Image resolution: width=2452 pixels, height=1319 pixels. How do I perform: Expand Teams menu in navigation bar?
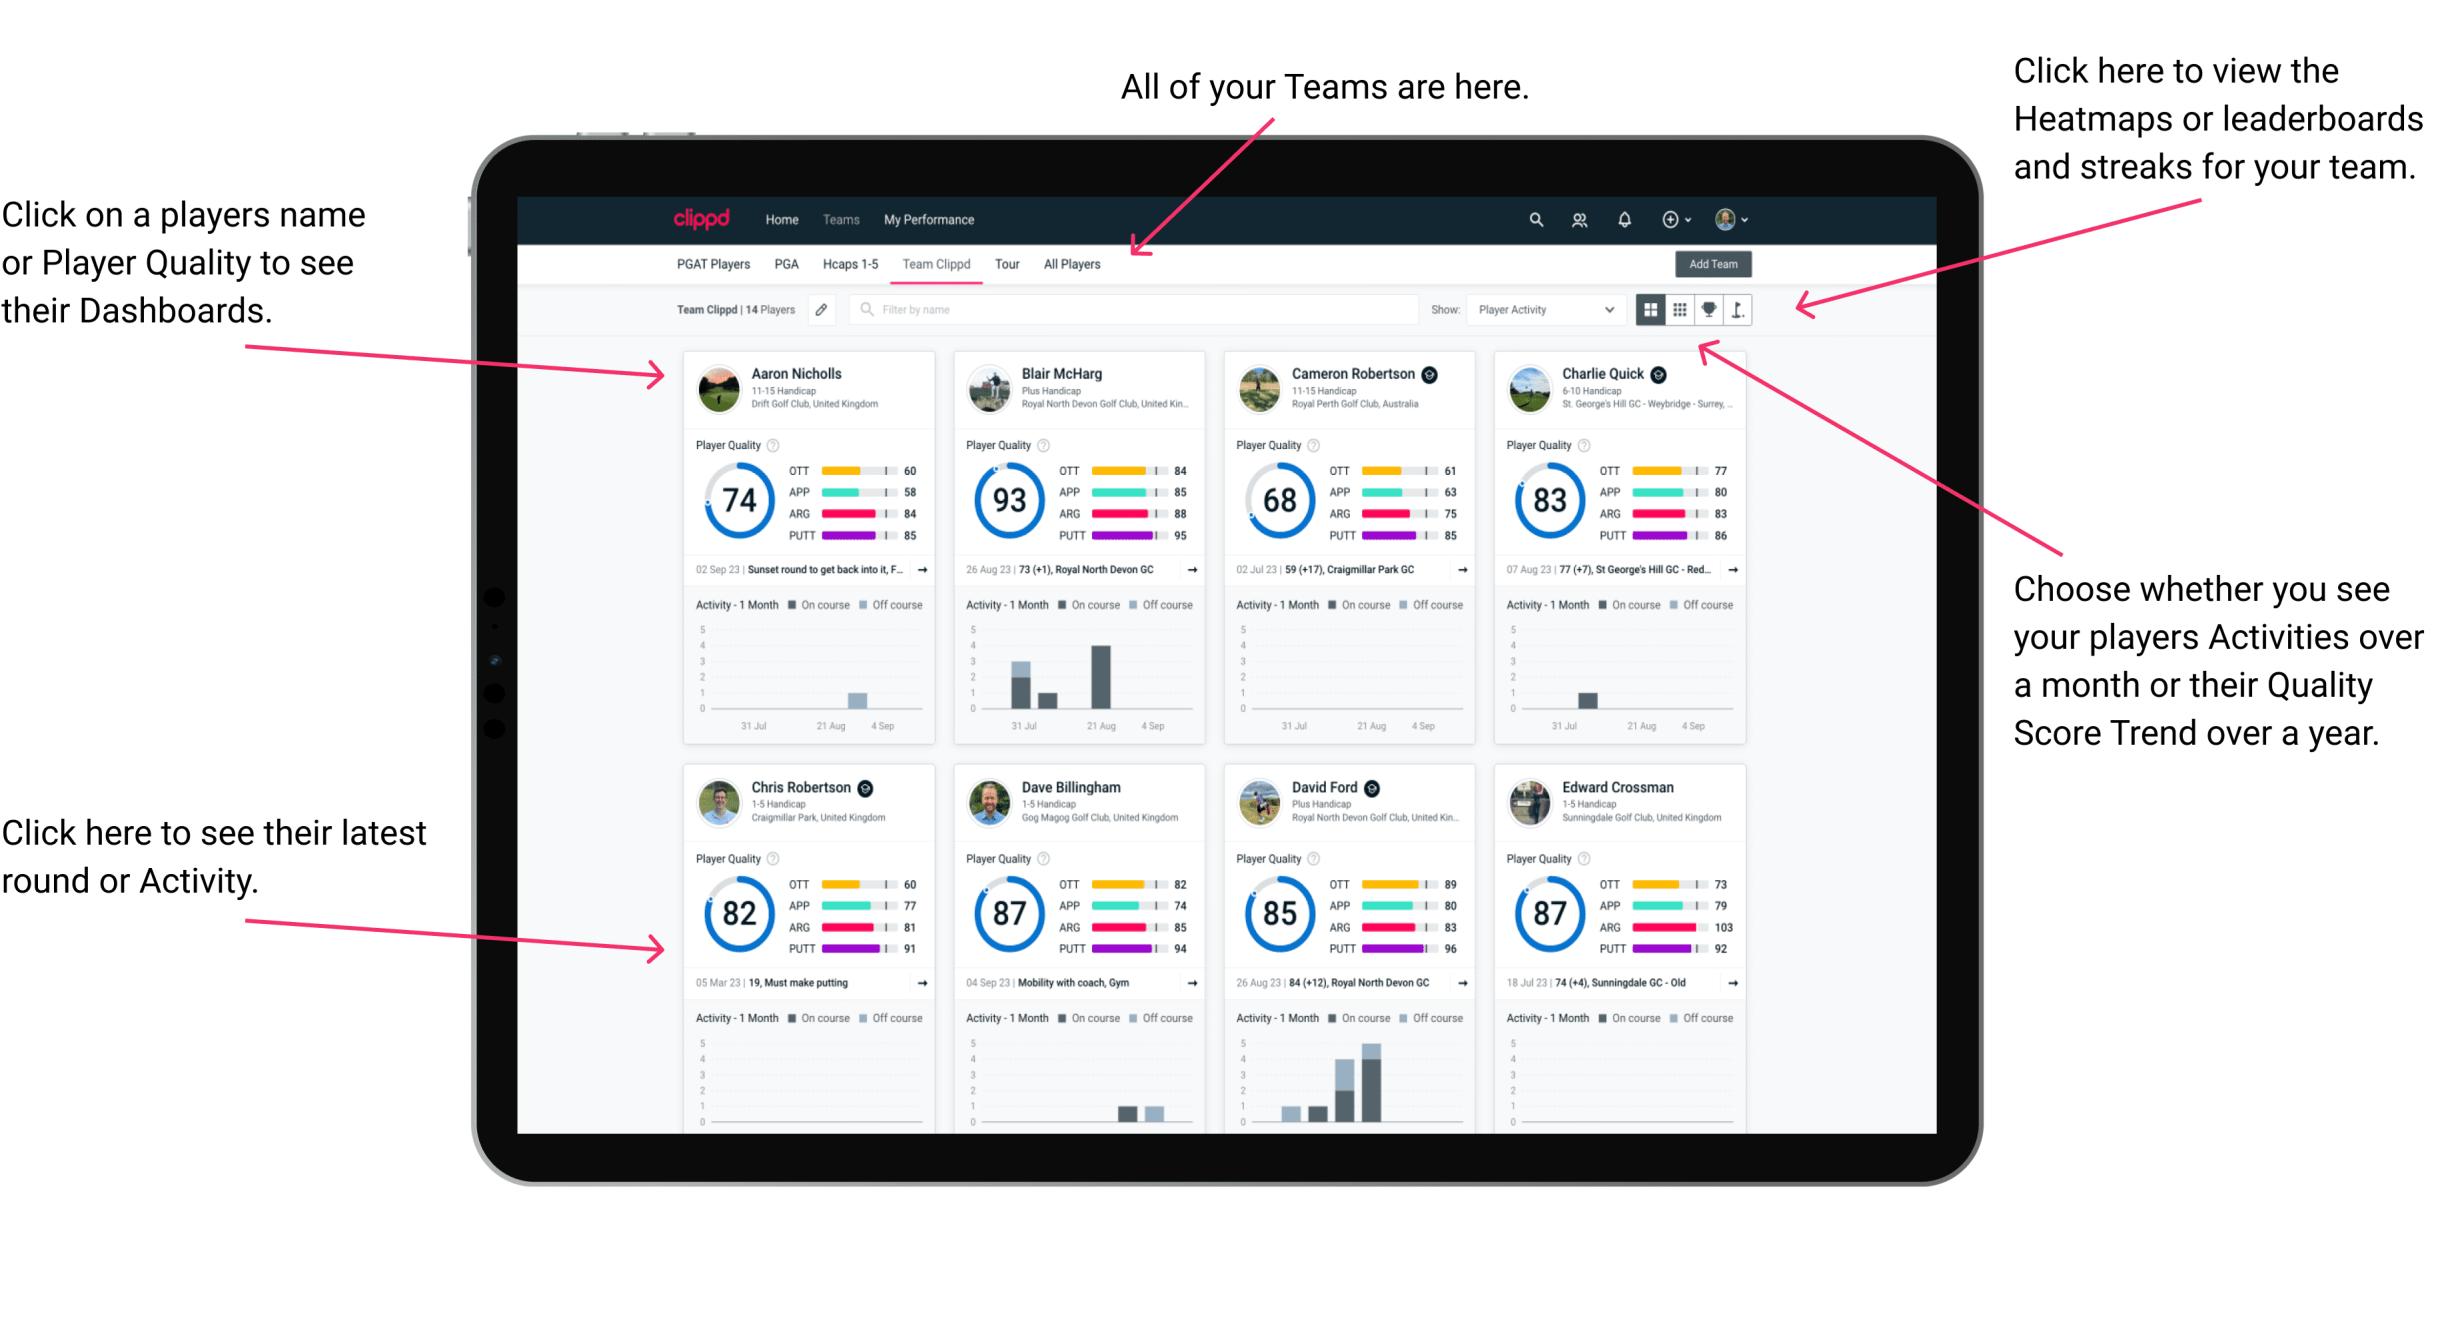[843, 219]
